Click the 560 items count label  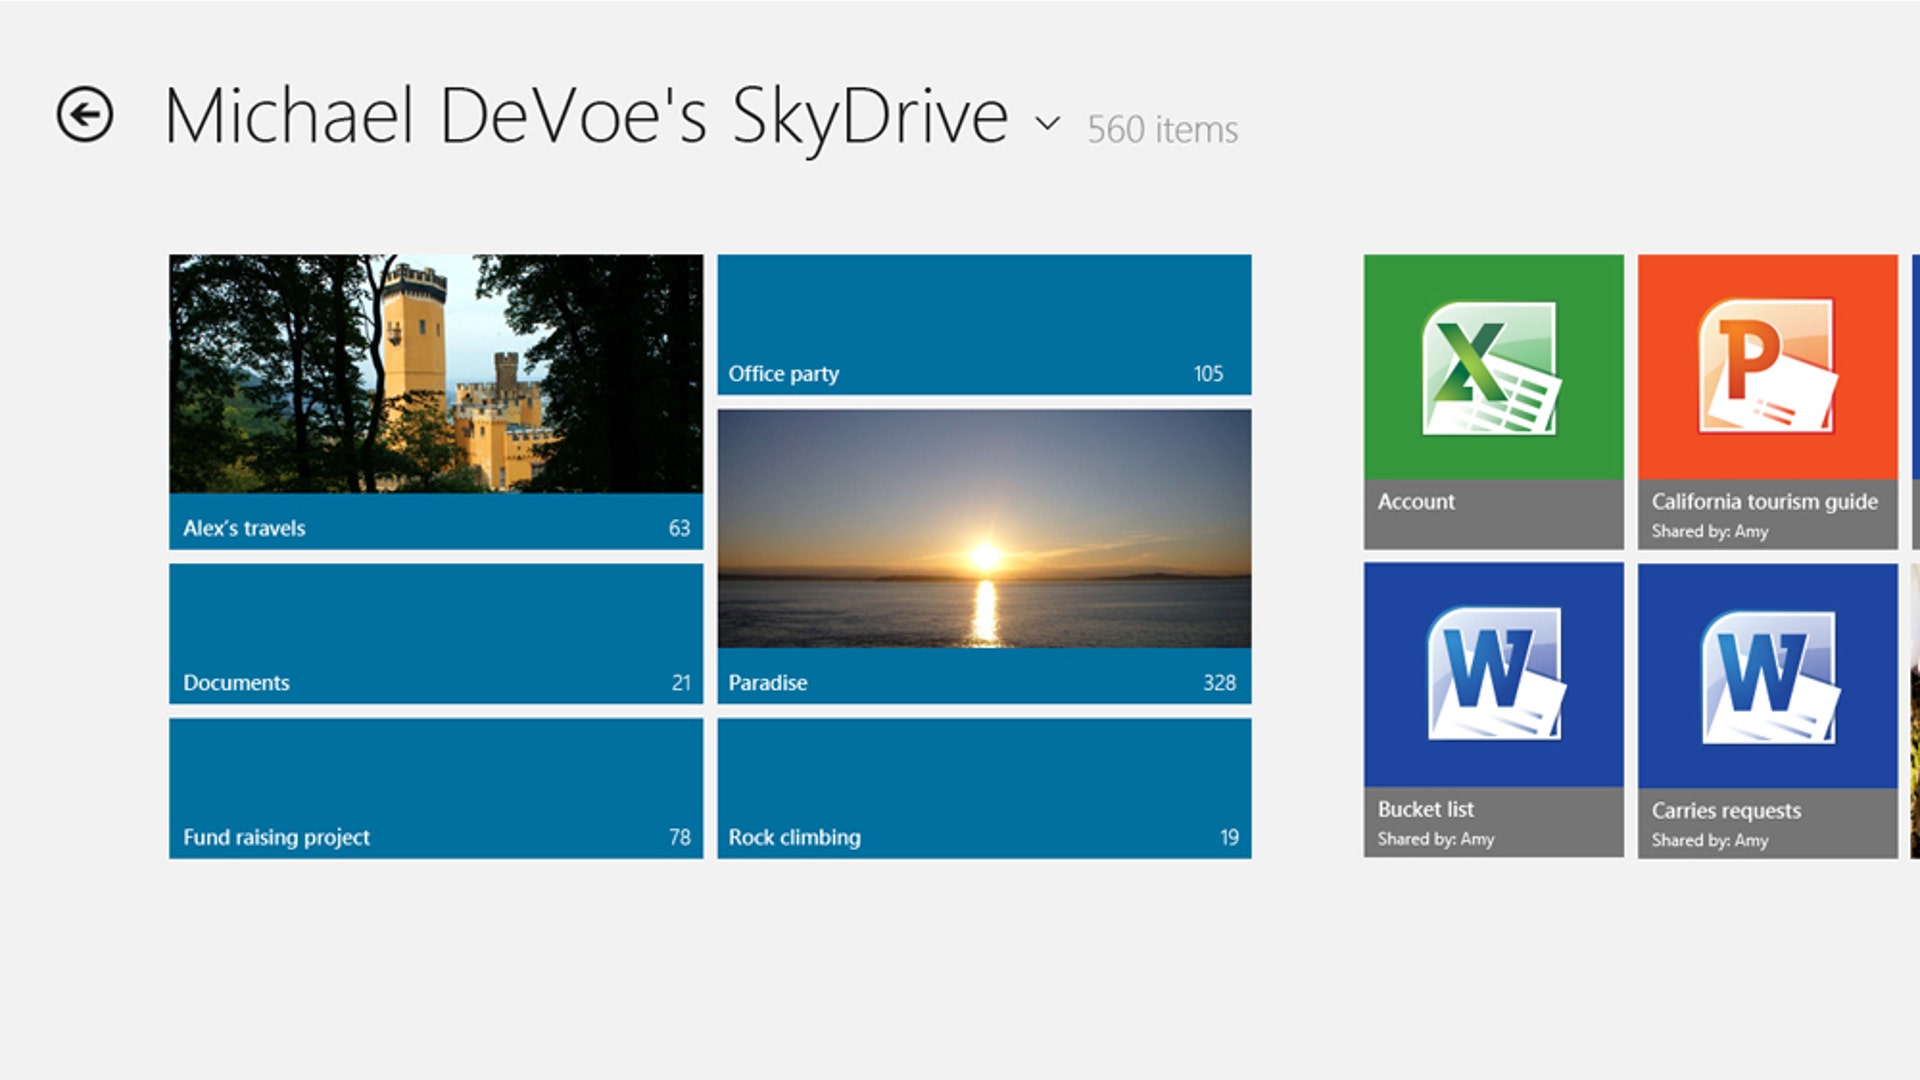[1161, 128]
